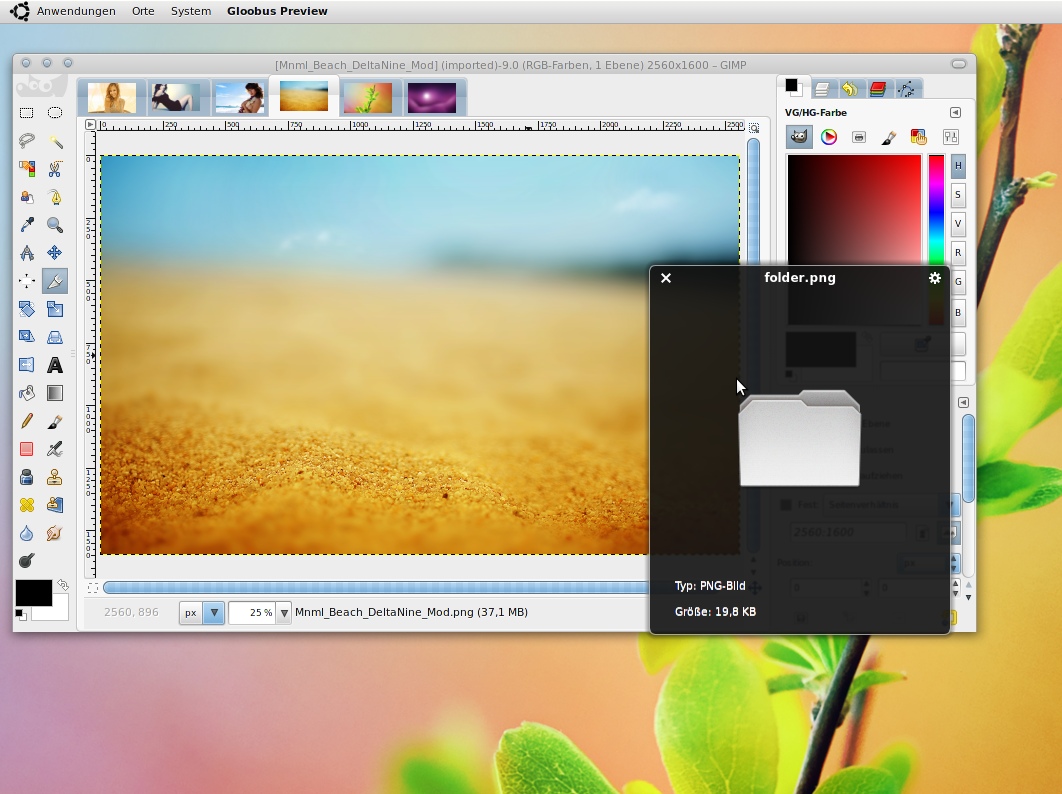1062x794 pixels.
Task: Open the ruler corner image menu
Action: 90,125
